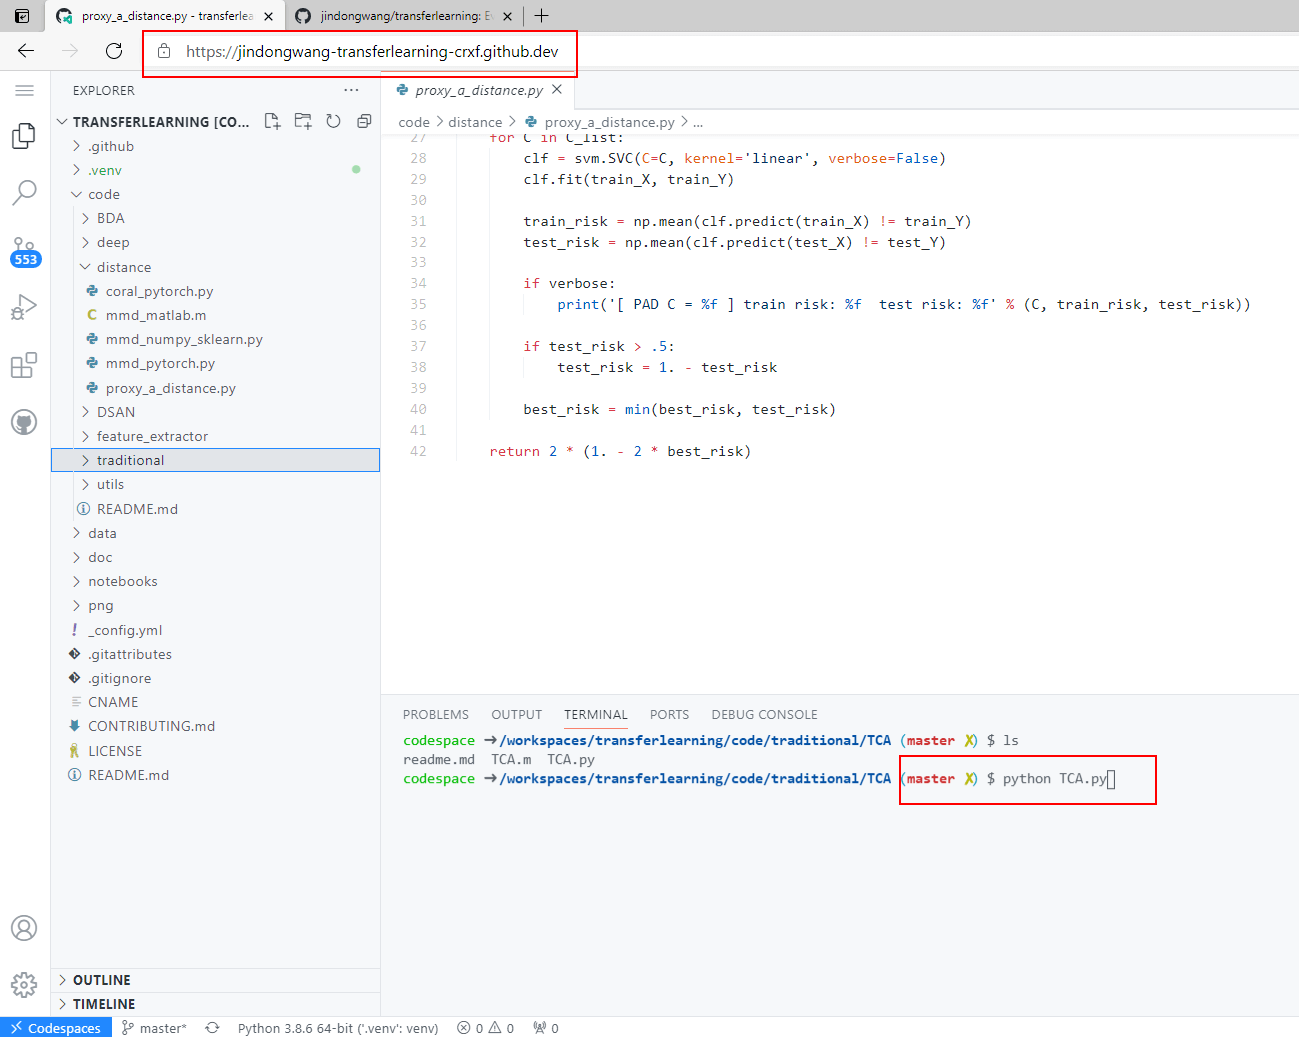Viewport: 1299px width, 1037px height.
Task: Open the GitHub view in the activity bar
Action: point(24,422)
